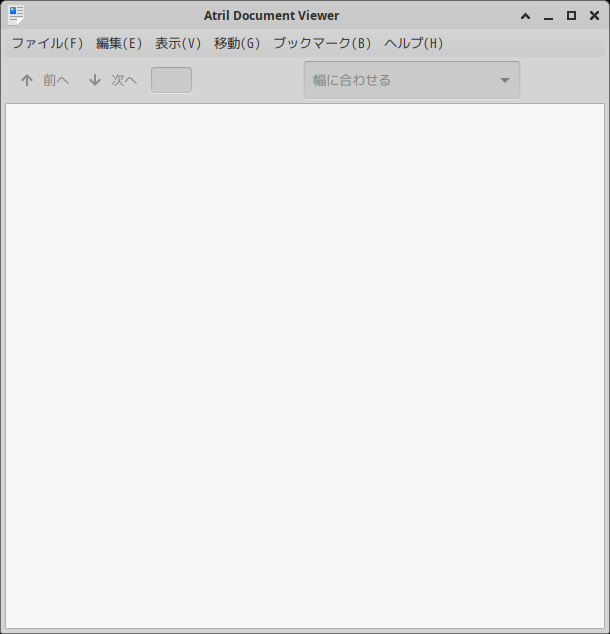Go to previous page with 前へ
This screenshot has height=634, width=610.
point(45,80)
